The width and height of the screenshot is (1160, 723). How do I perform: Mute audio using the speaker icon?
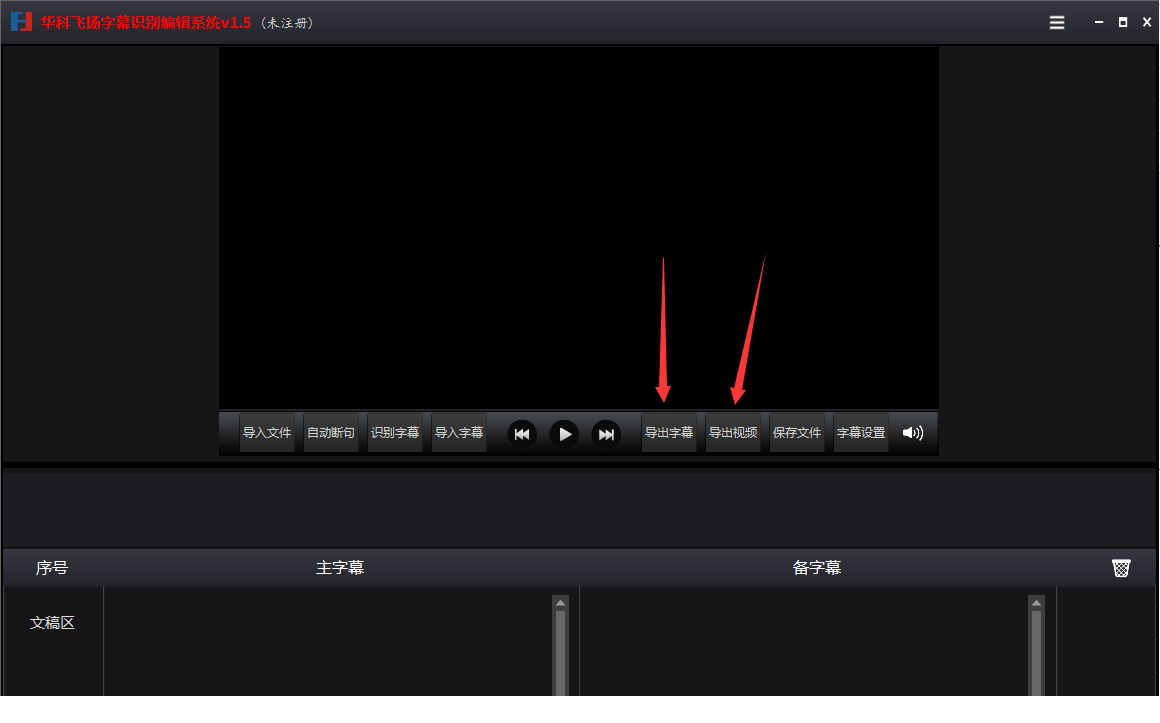(x=913, y=433)
